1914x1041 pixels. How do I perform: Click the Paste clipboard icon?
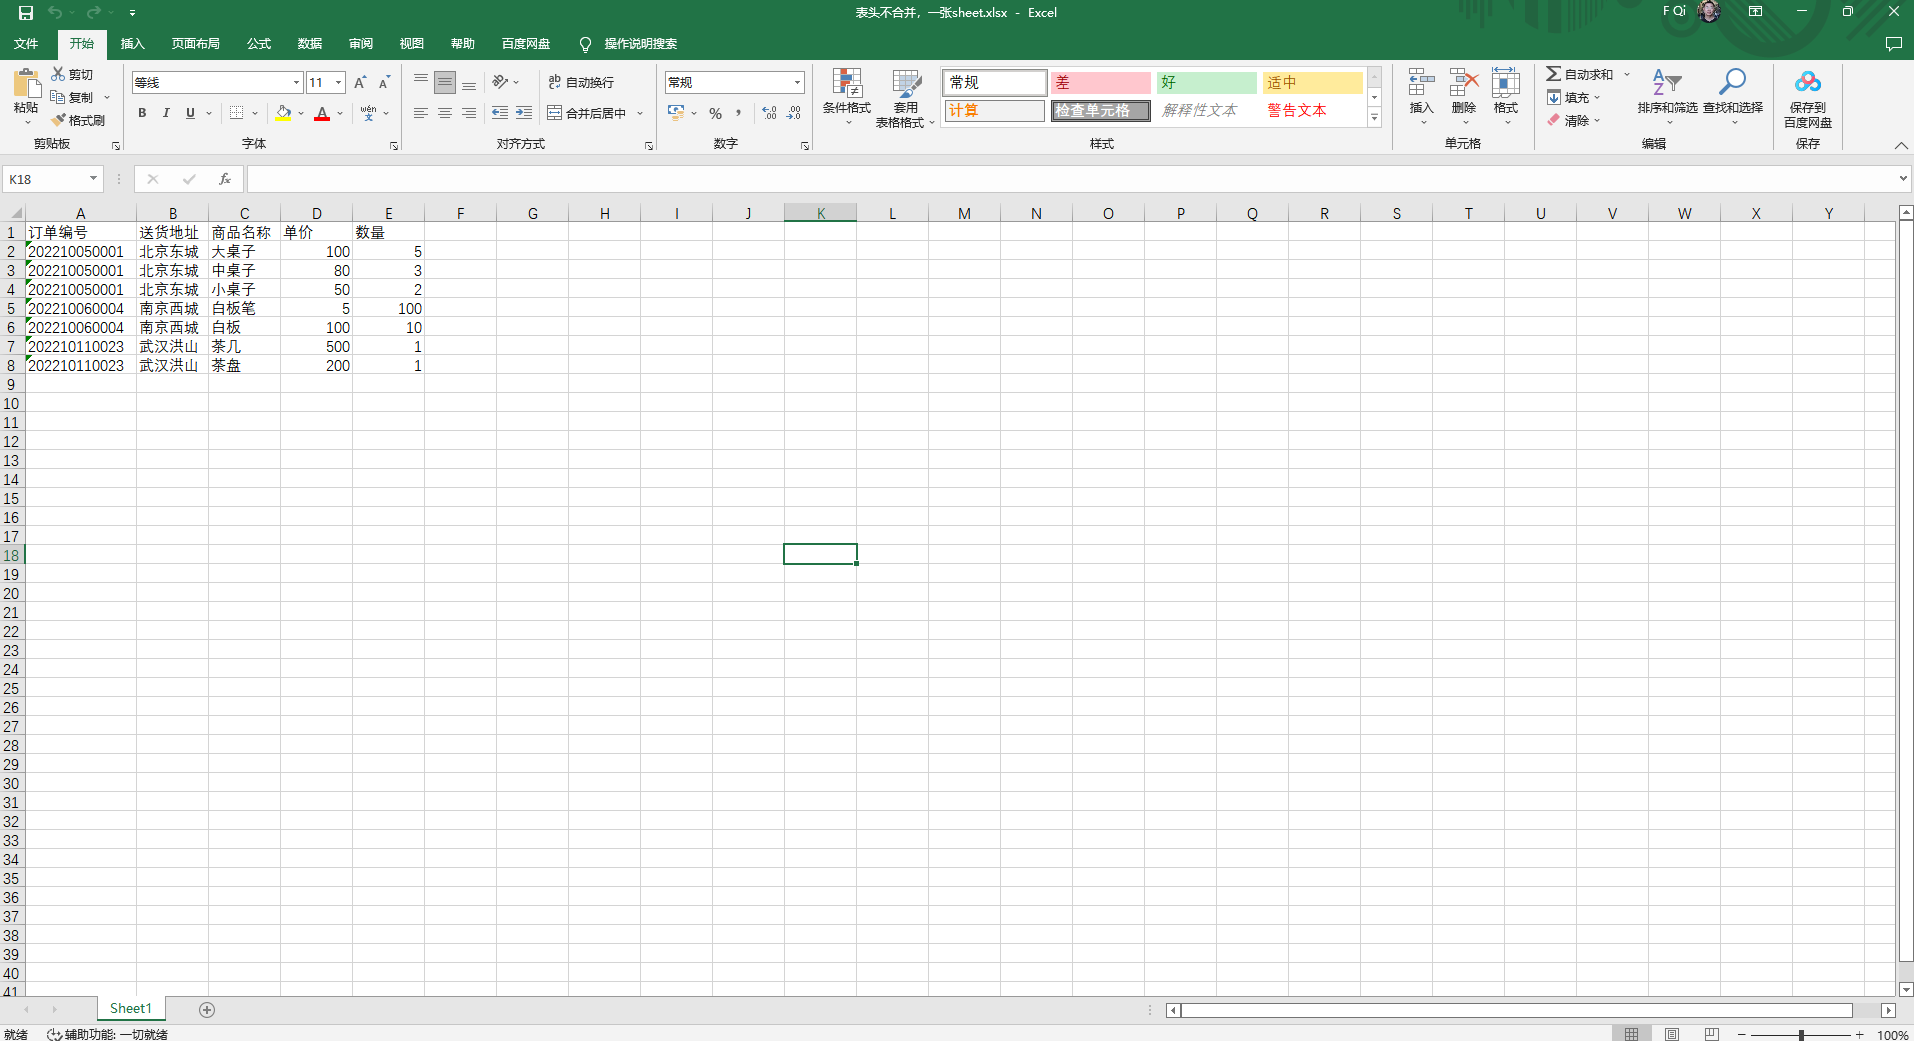click(26, 84)
